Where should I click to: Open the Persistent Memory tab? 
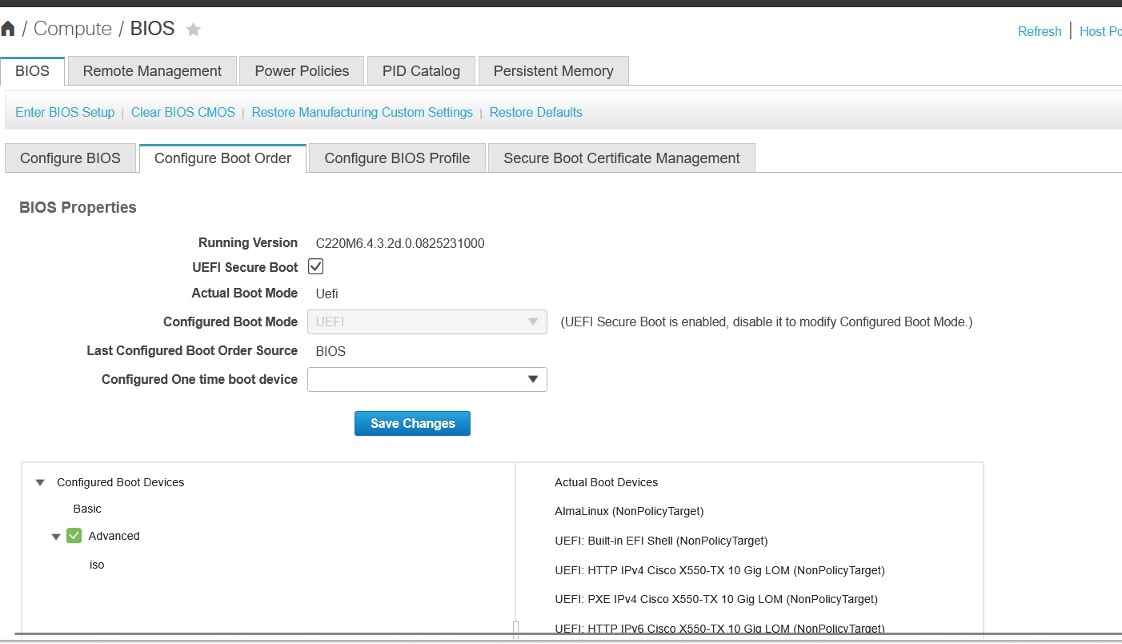coord(553,70)
